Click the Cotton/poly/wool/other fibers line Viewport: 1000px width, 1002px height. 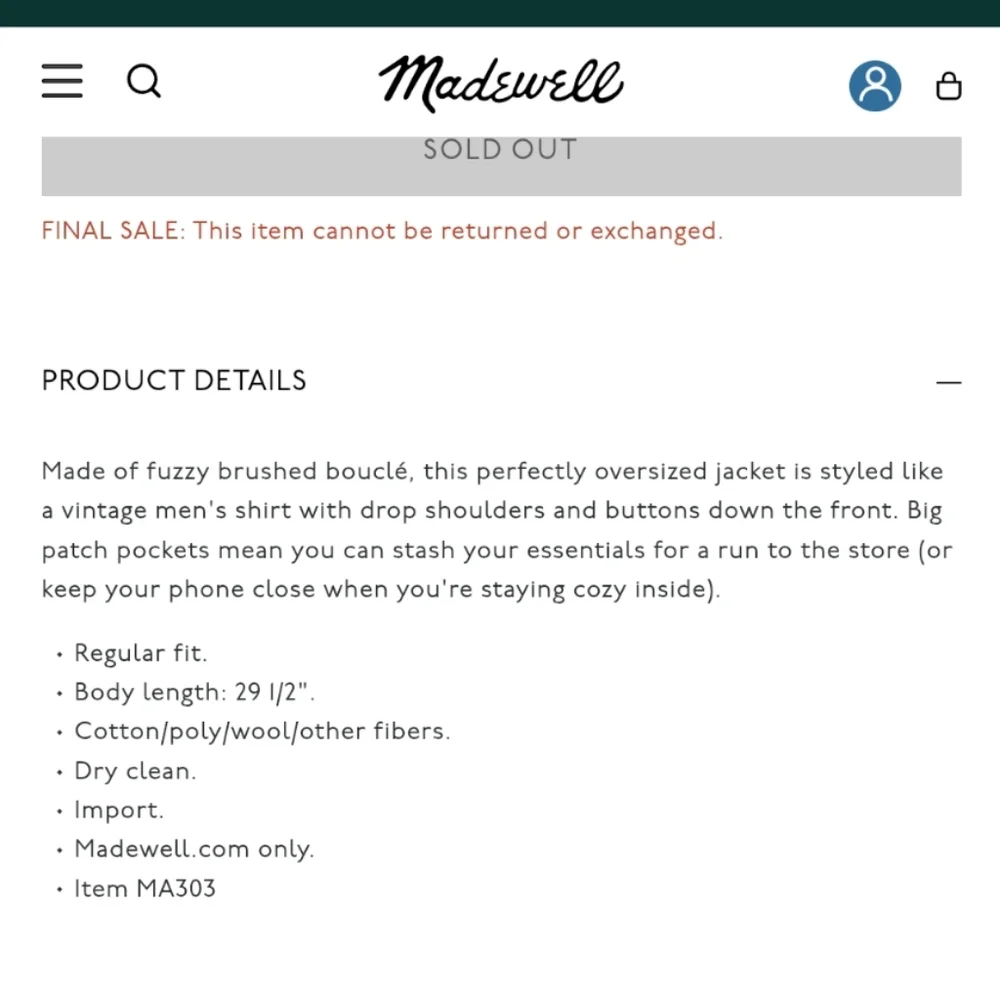tap(262, 732)
